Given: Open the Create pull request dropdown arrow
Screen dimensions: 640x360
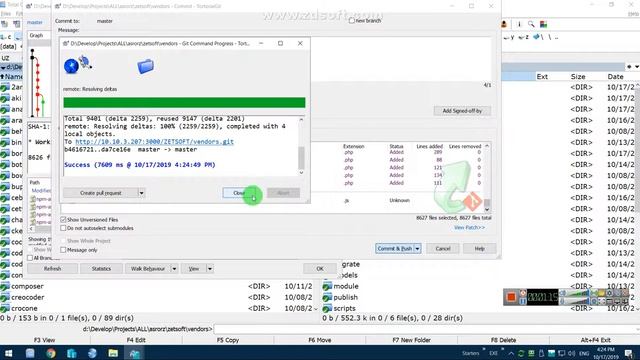Looking at the screenshot, I should point(141,193).
